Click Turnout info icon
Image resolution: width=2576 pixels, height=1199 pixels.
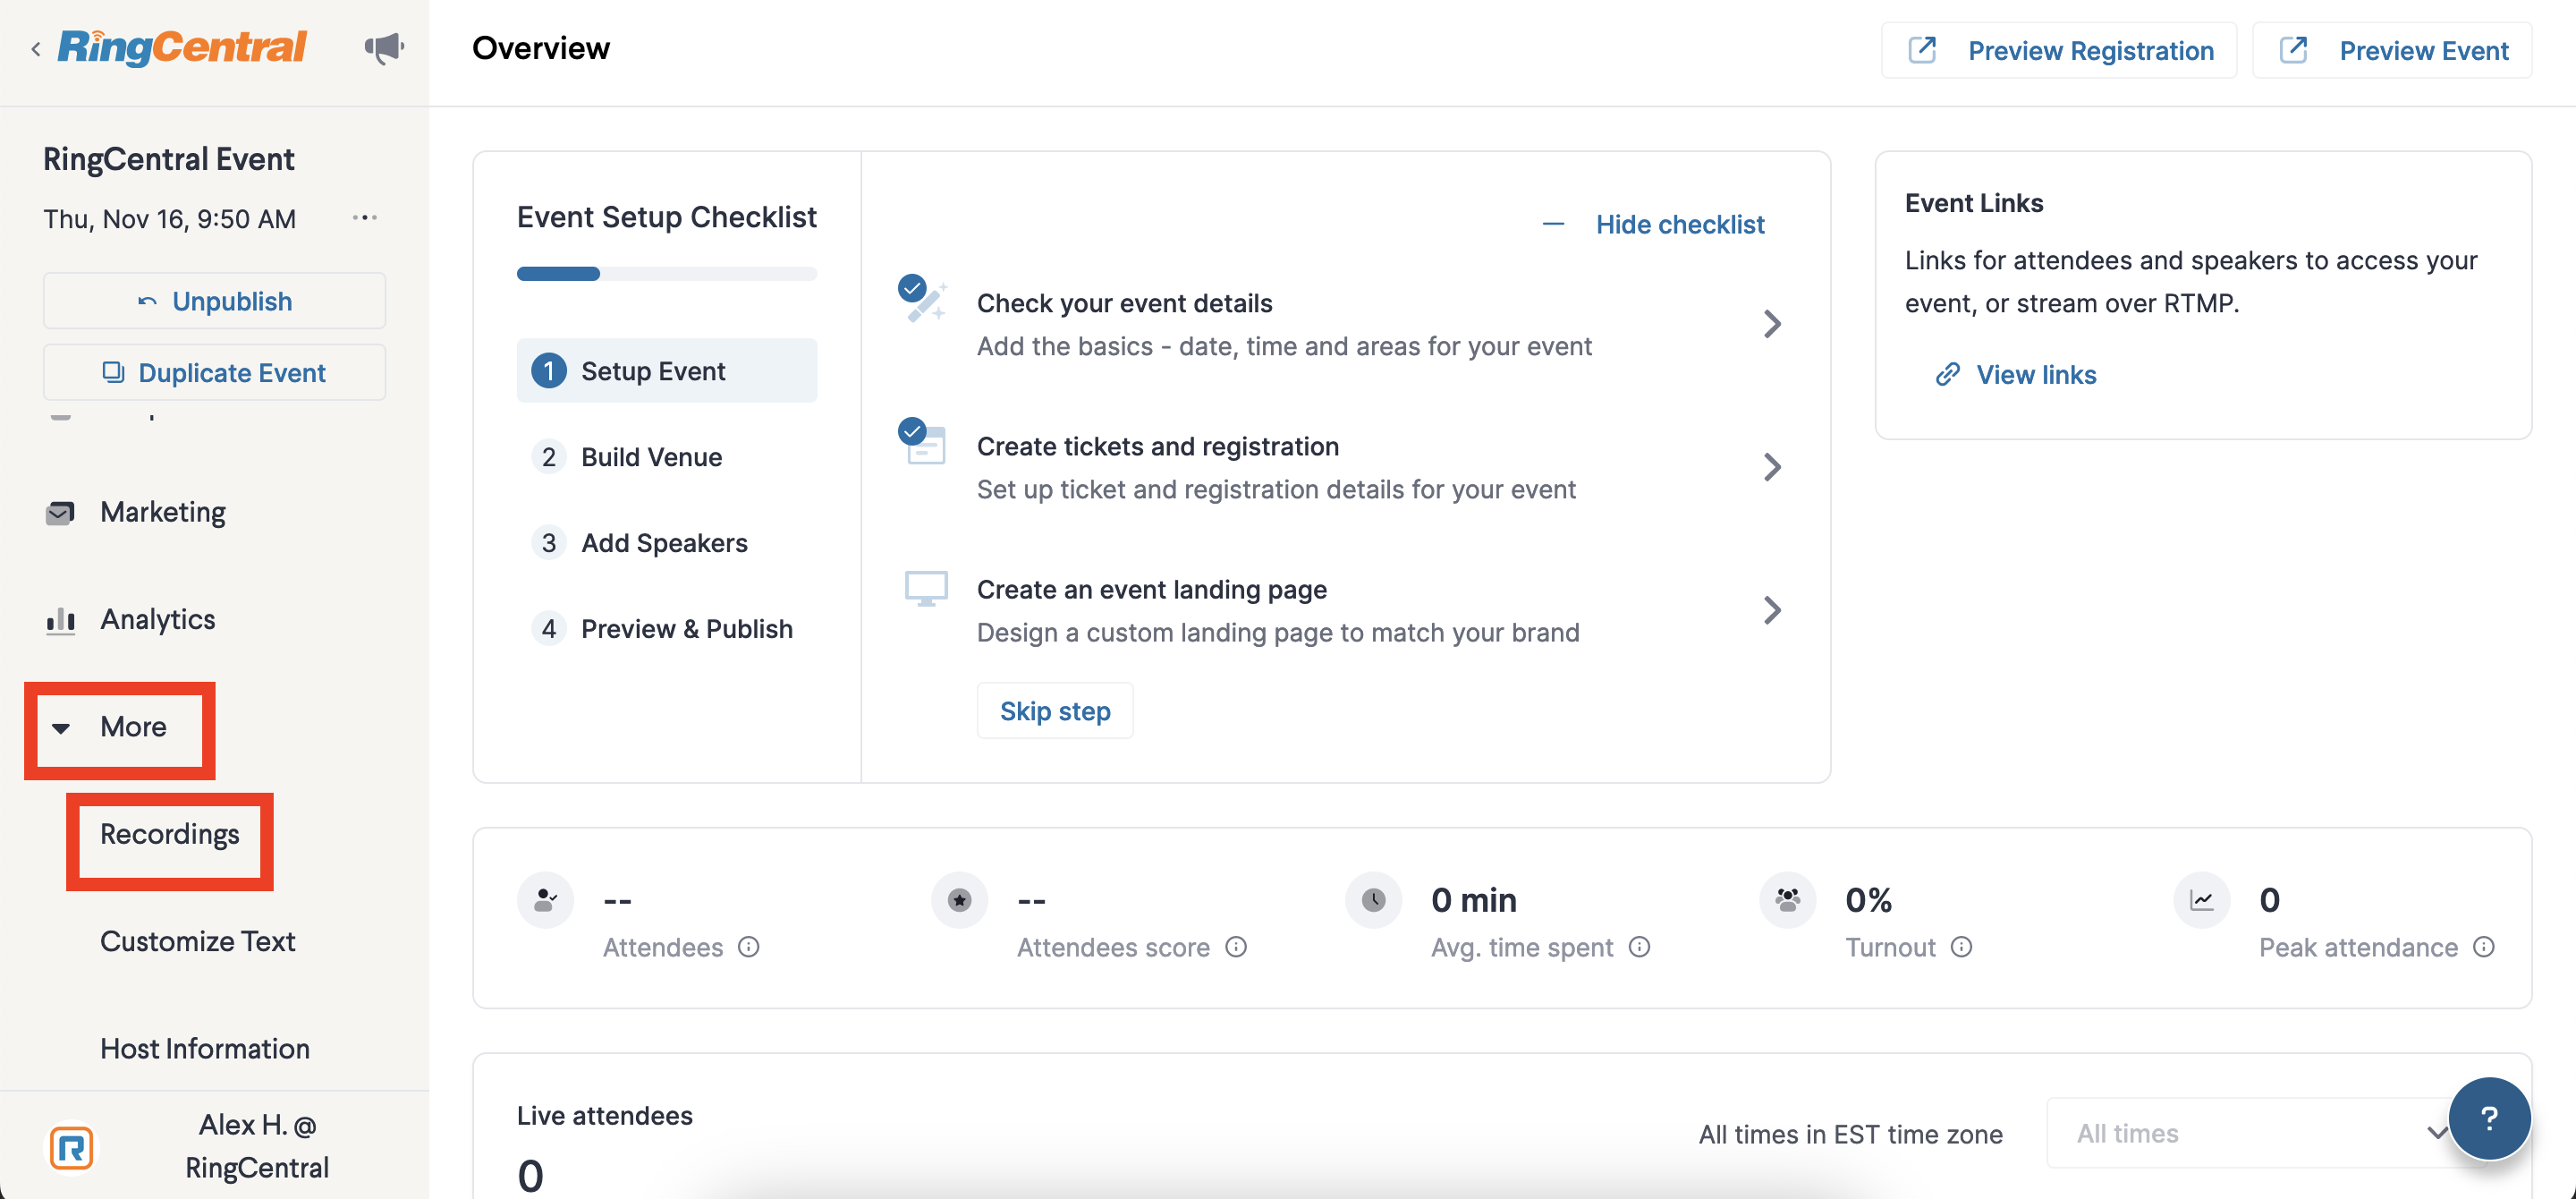(x=1962, y=947)
